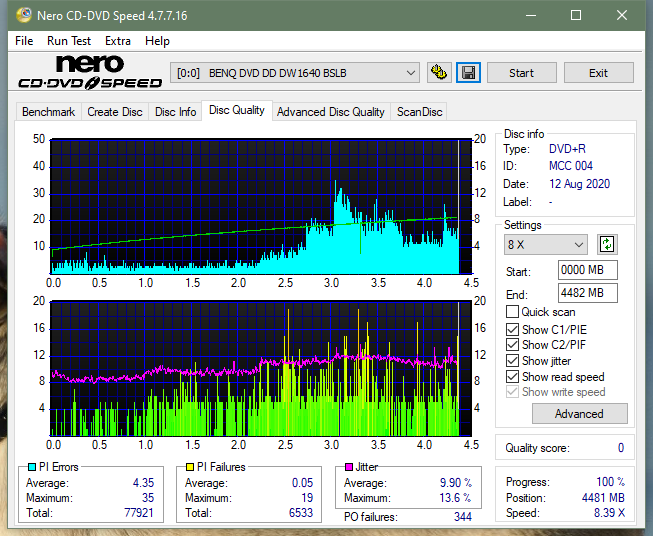Viewport: 653px width, 536px height.
Task: Click PI Errors average value 4.35
Action: tap(143, 483)
